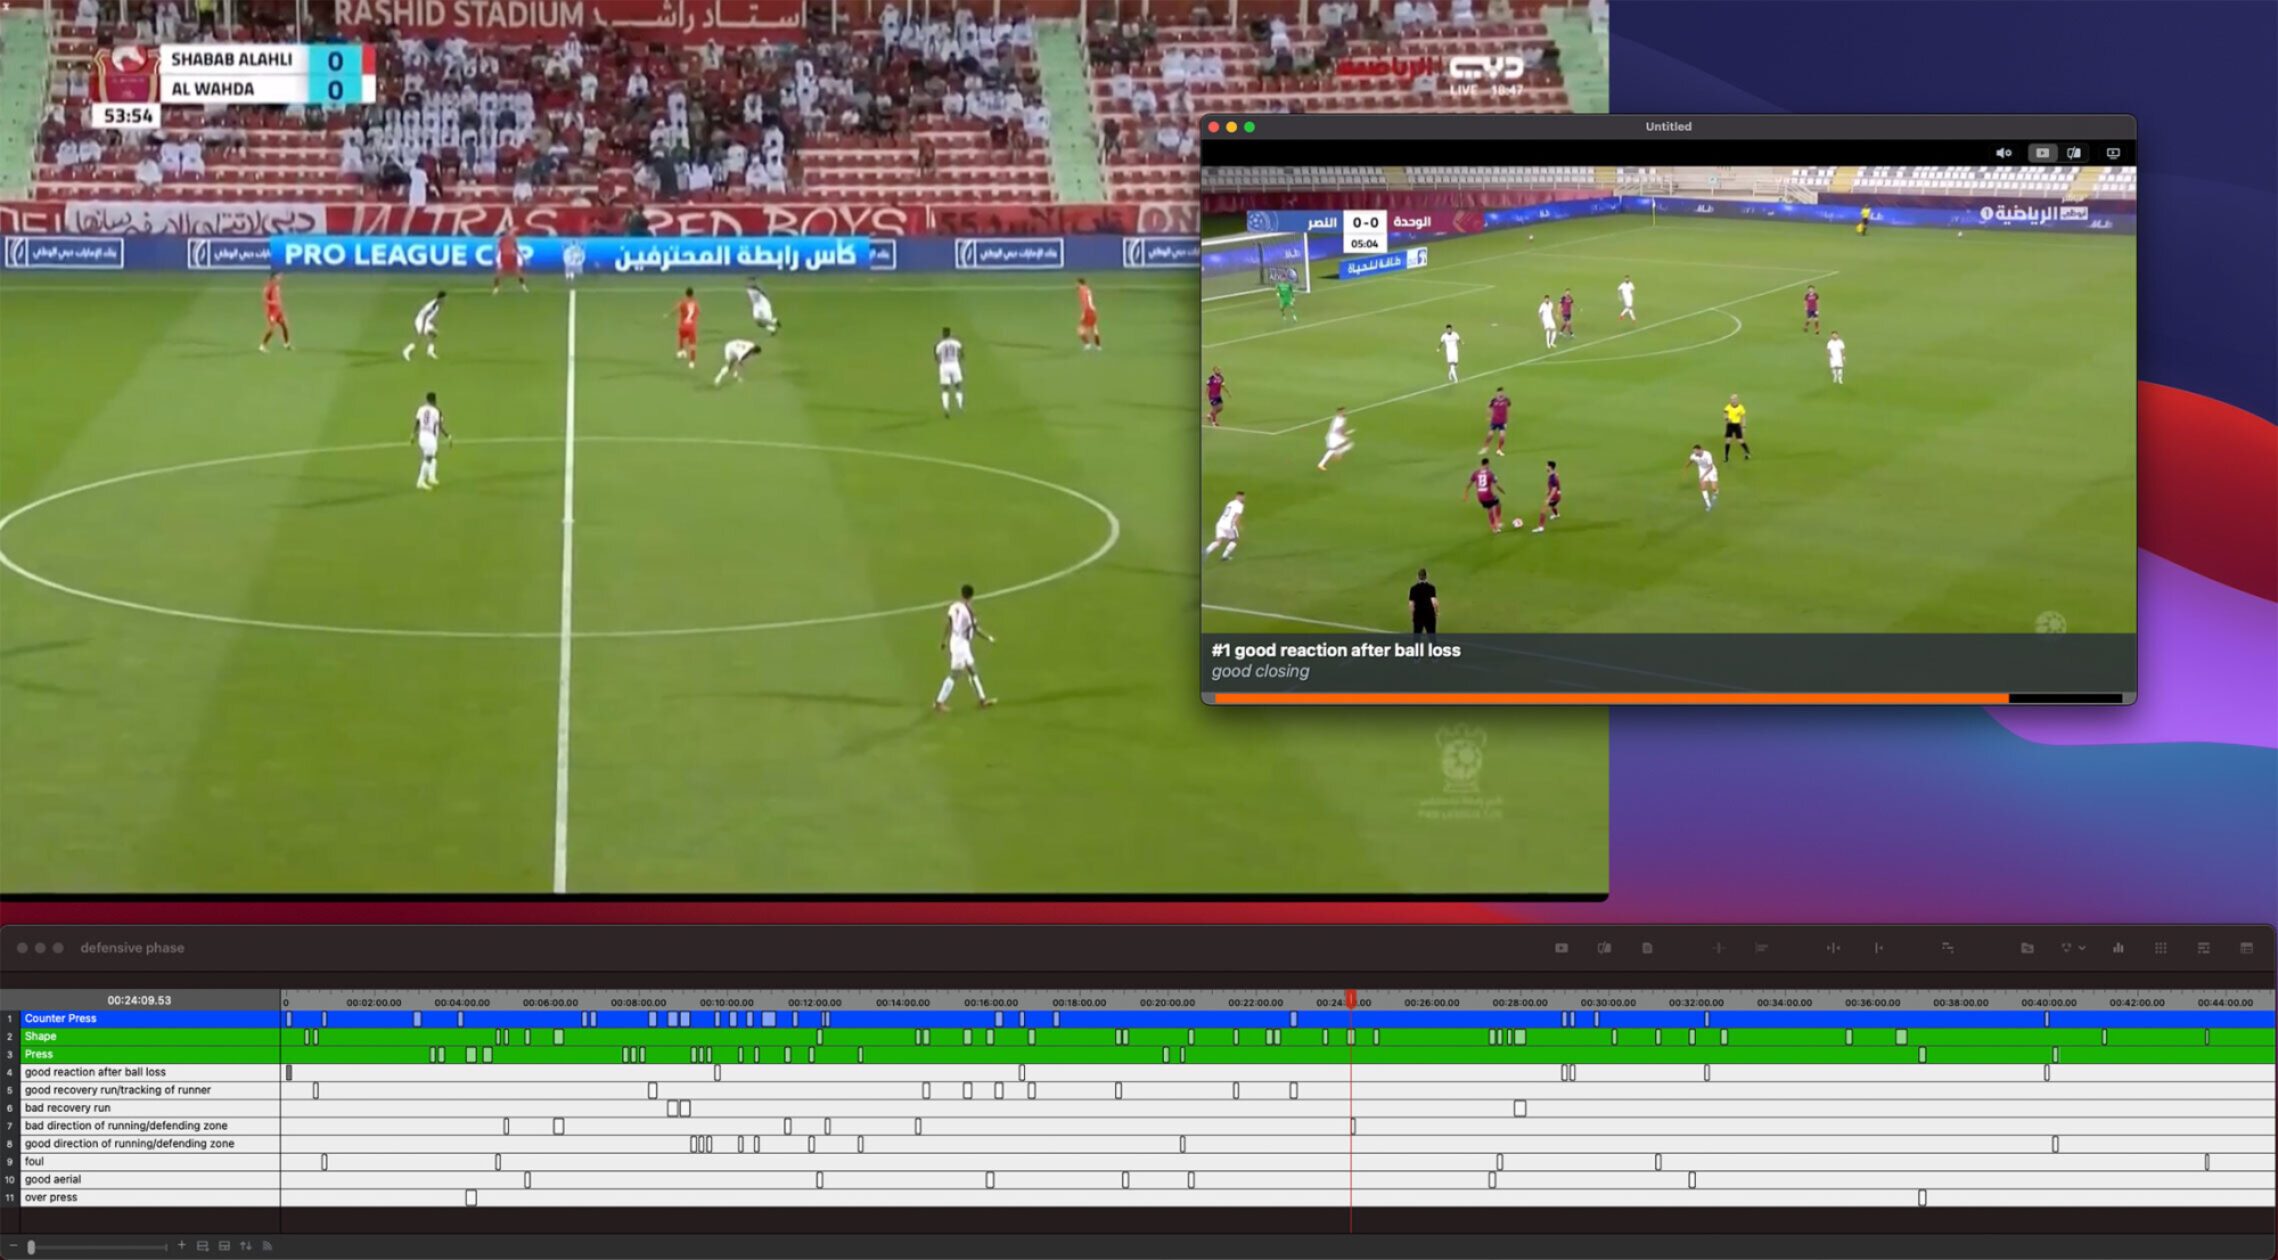Collapse the zoom slider using the minus control
This screenshot has height=1260, width=2278.
14,1246
